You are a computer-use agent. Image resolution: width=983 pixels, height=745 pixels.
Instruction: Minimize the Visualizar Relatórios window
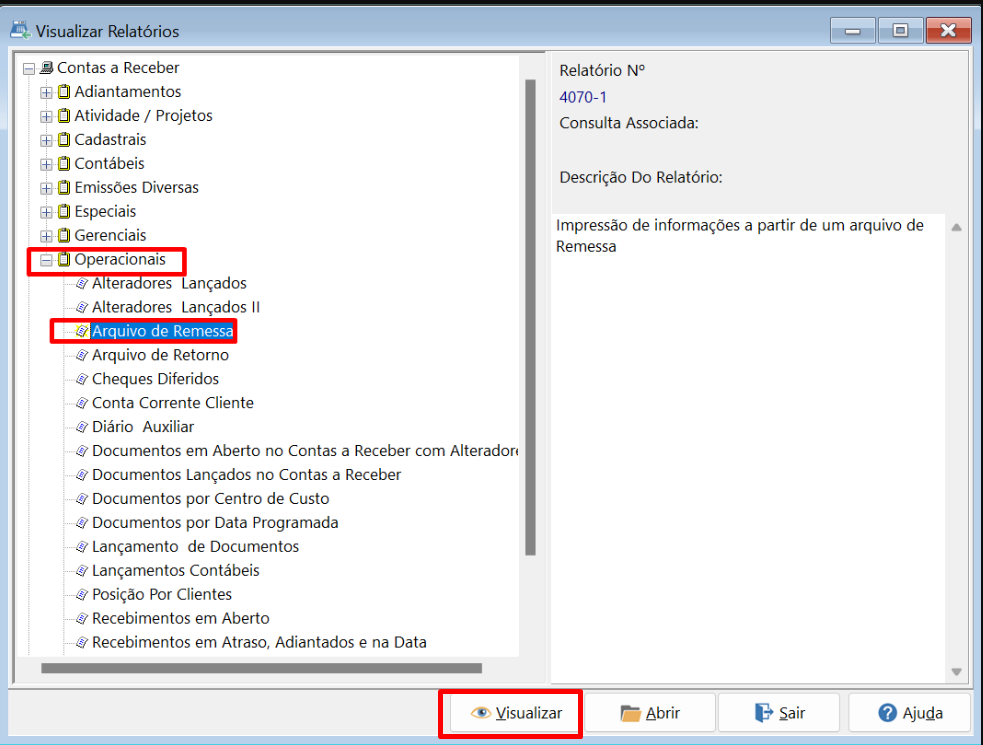pyautogui.click(x=853, y=31)
